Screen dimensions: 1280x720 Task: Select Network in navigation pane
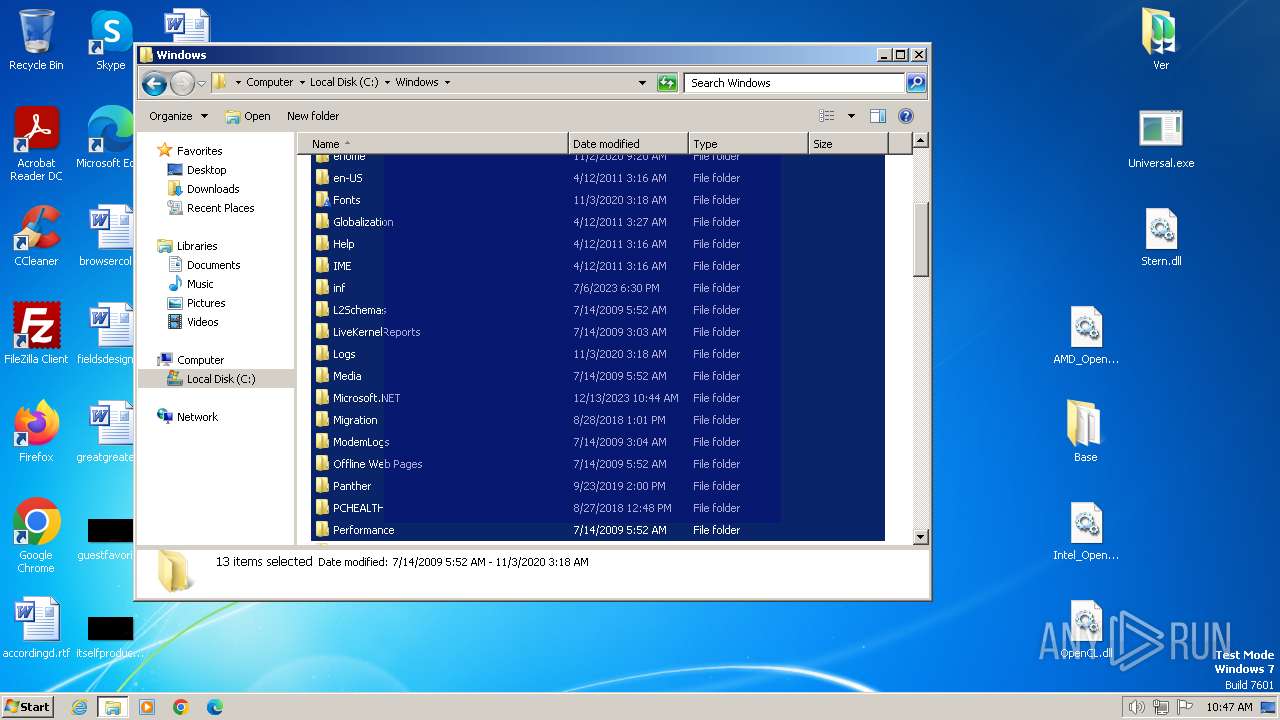197,417
